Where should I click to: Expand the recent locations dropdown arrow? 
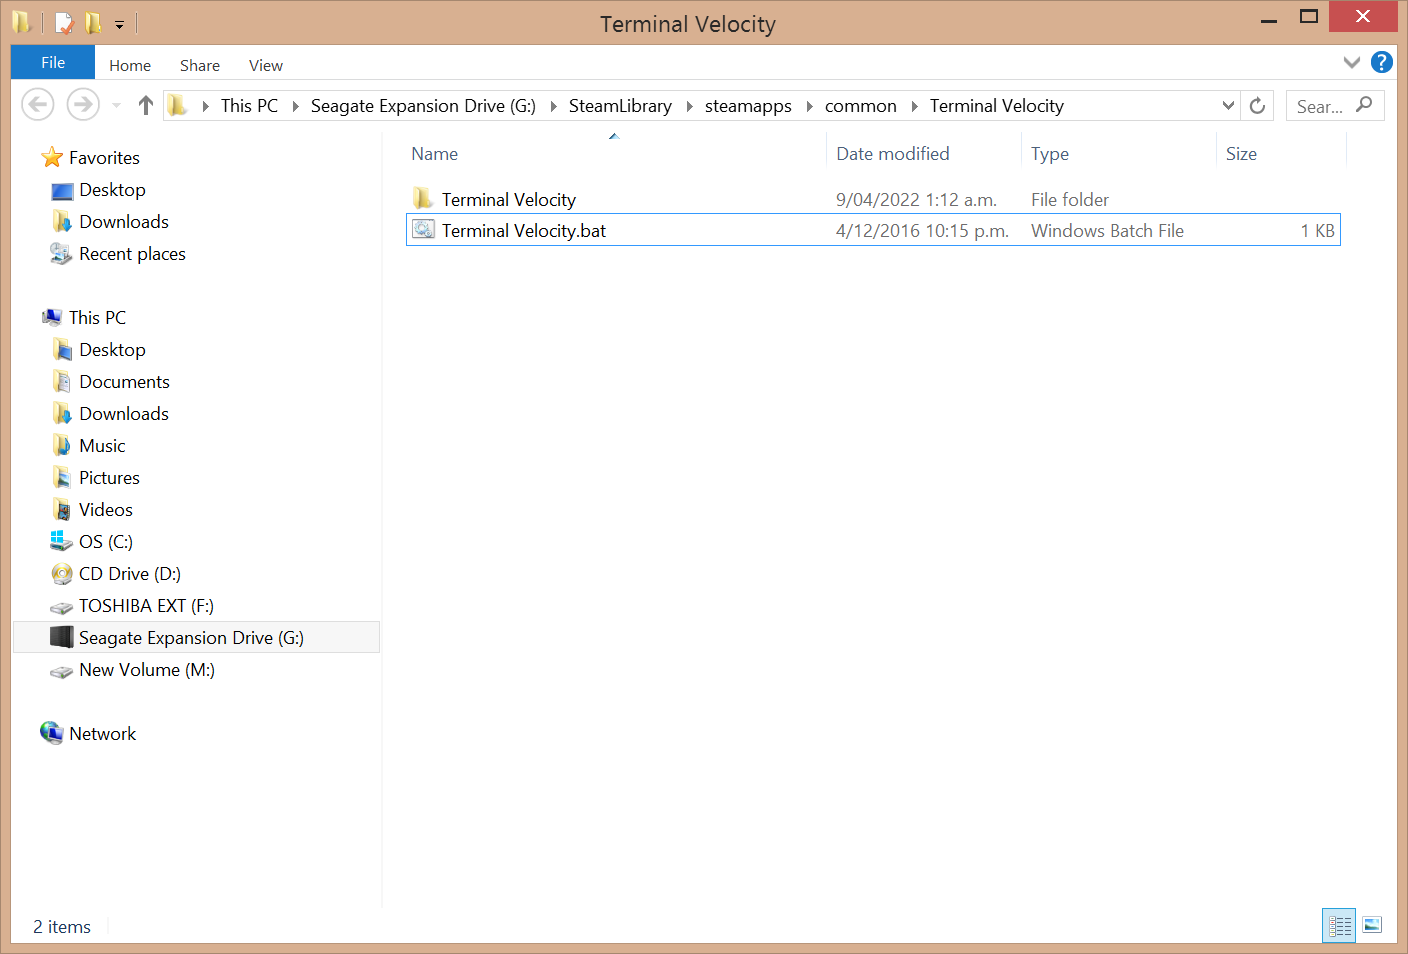[x=116, y=105]
